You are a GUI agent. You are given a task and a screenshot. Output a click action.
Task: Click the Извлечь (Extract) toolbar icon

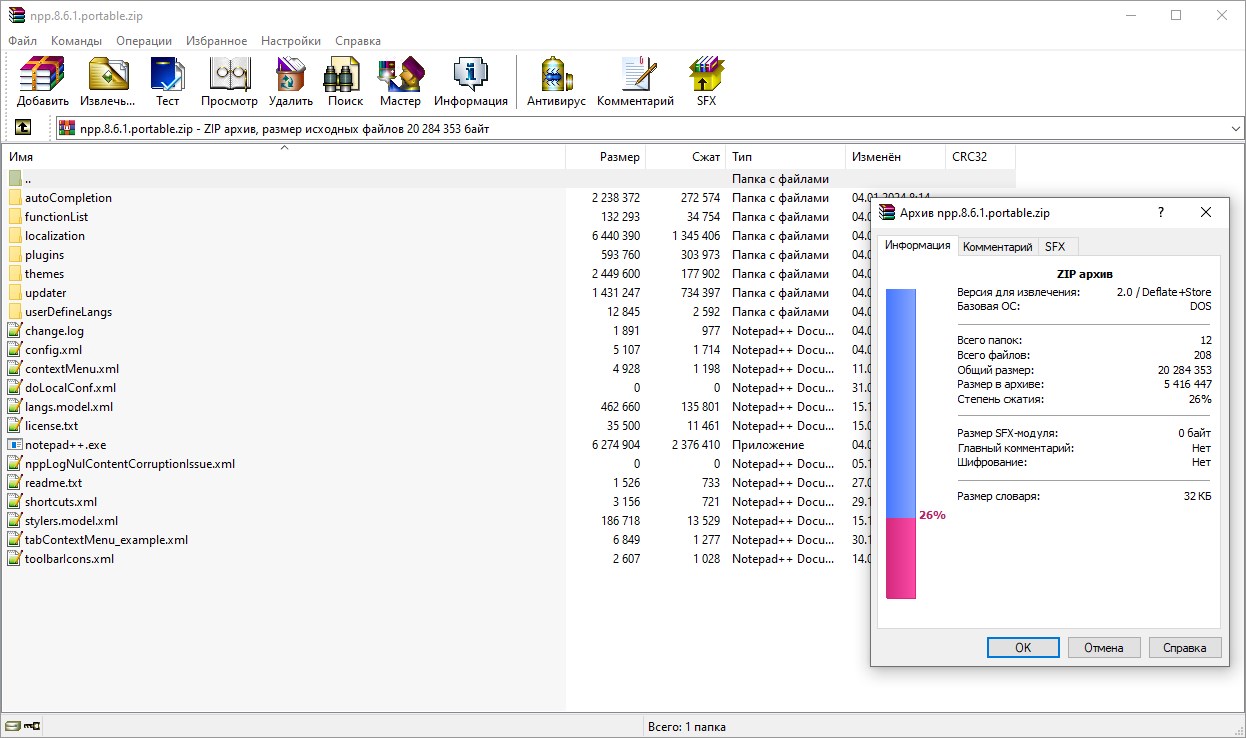pyautogui.click(x=108, y=81)
